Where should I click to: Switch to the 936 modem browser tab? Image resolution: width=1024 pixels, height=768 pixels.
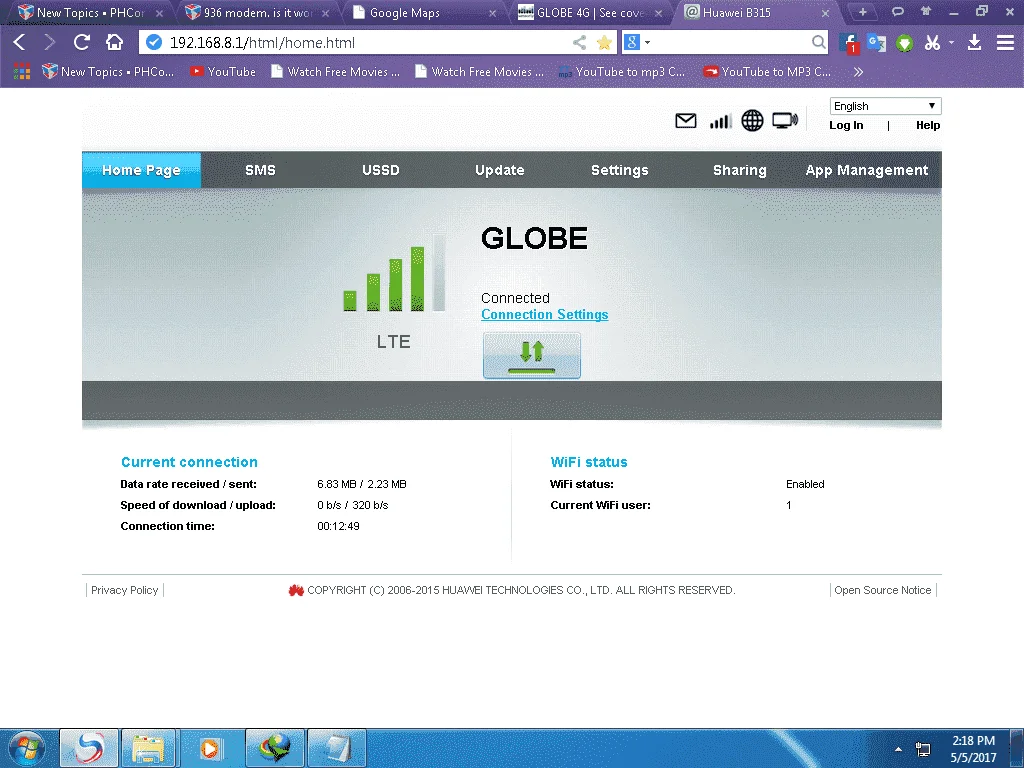pyautogui.click(x=257, y=12)
